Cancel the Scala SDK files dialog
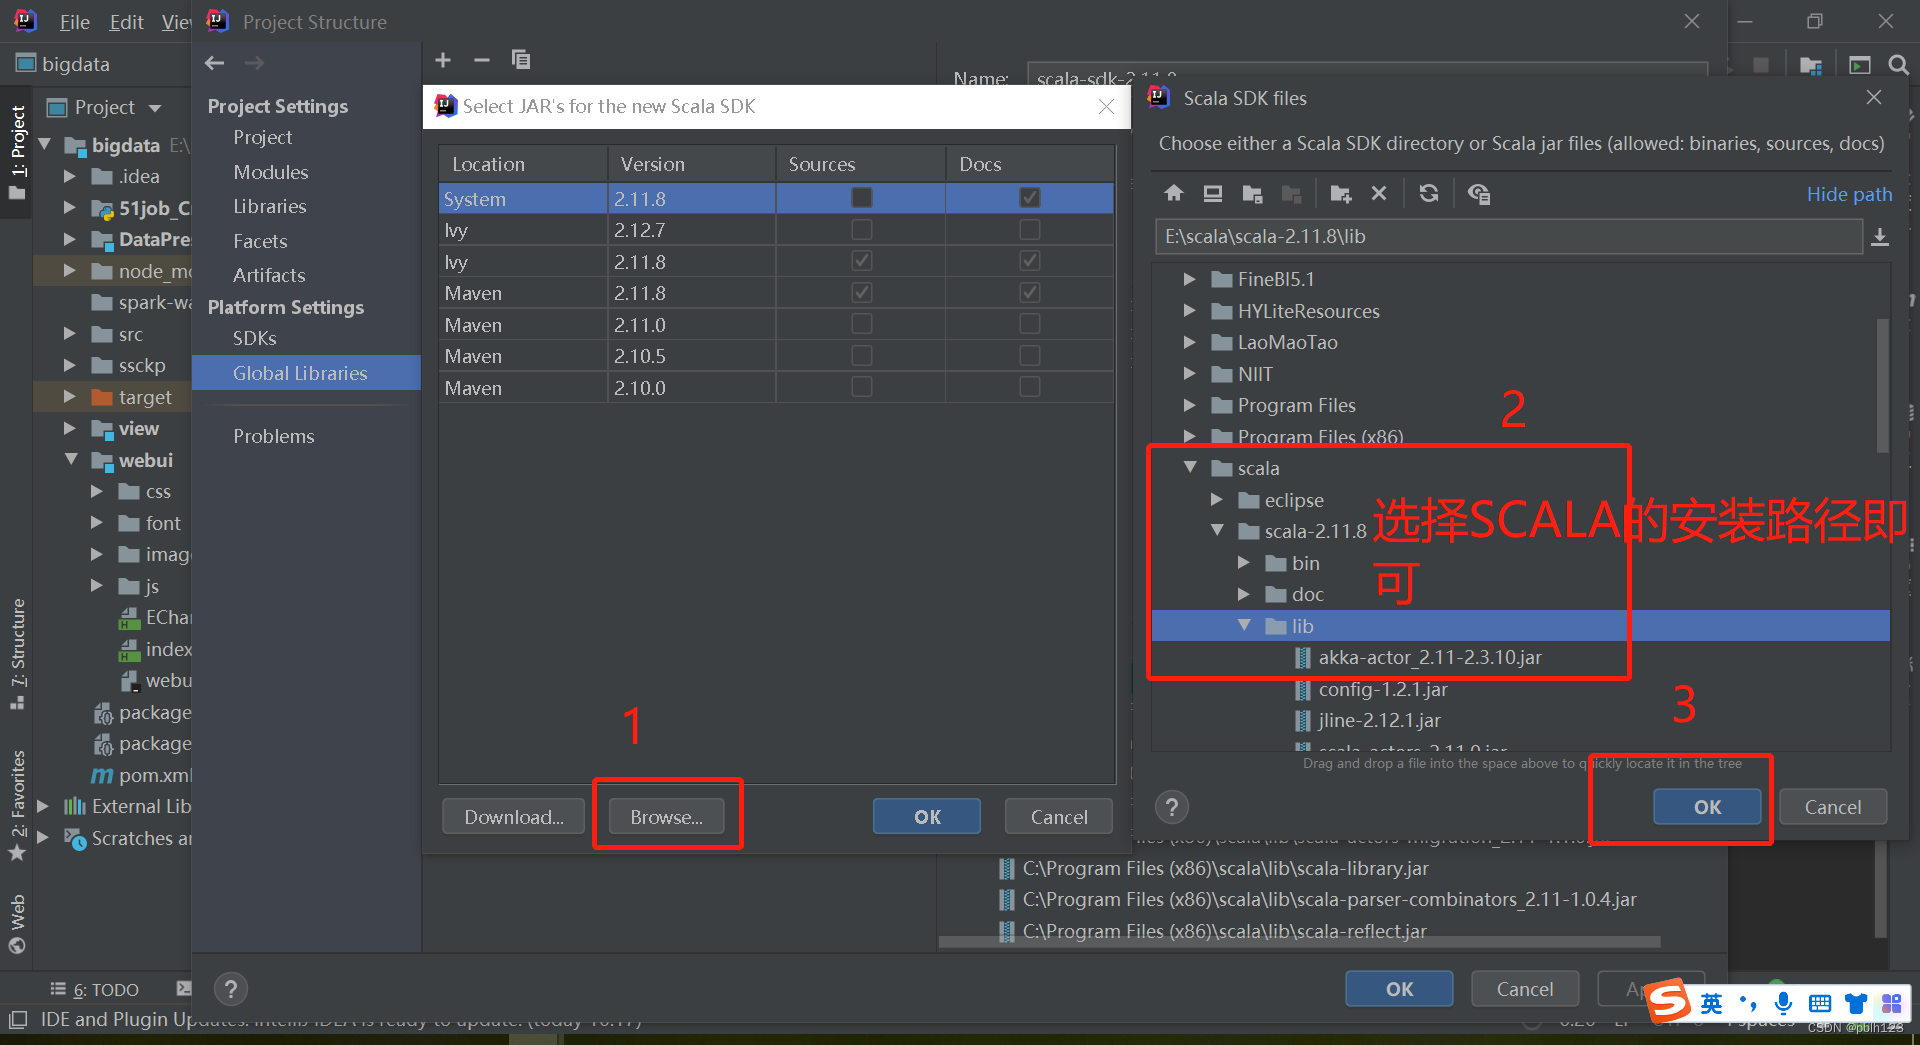The image size is (1920, 1045). [x=1833, y=807]
